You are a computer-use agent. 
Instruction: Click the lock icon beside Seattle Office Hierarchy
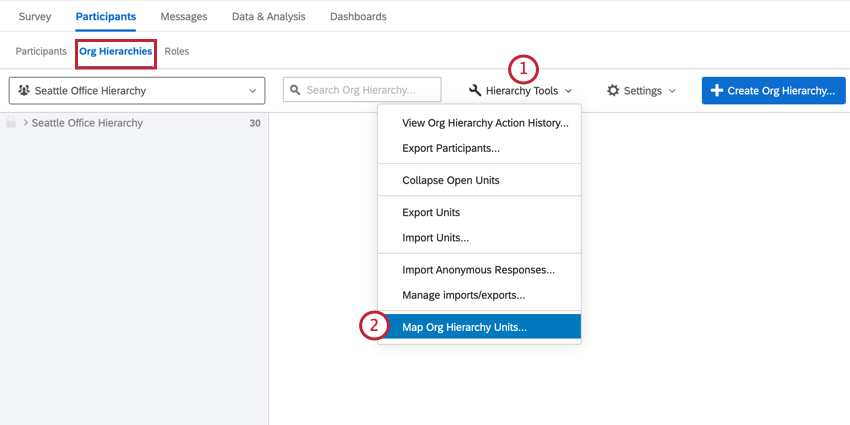tap(11, 123)
